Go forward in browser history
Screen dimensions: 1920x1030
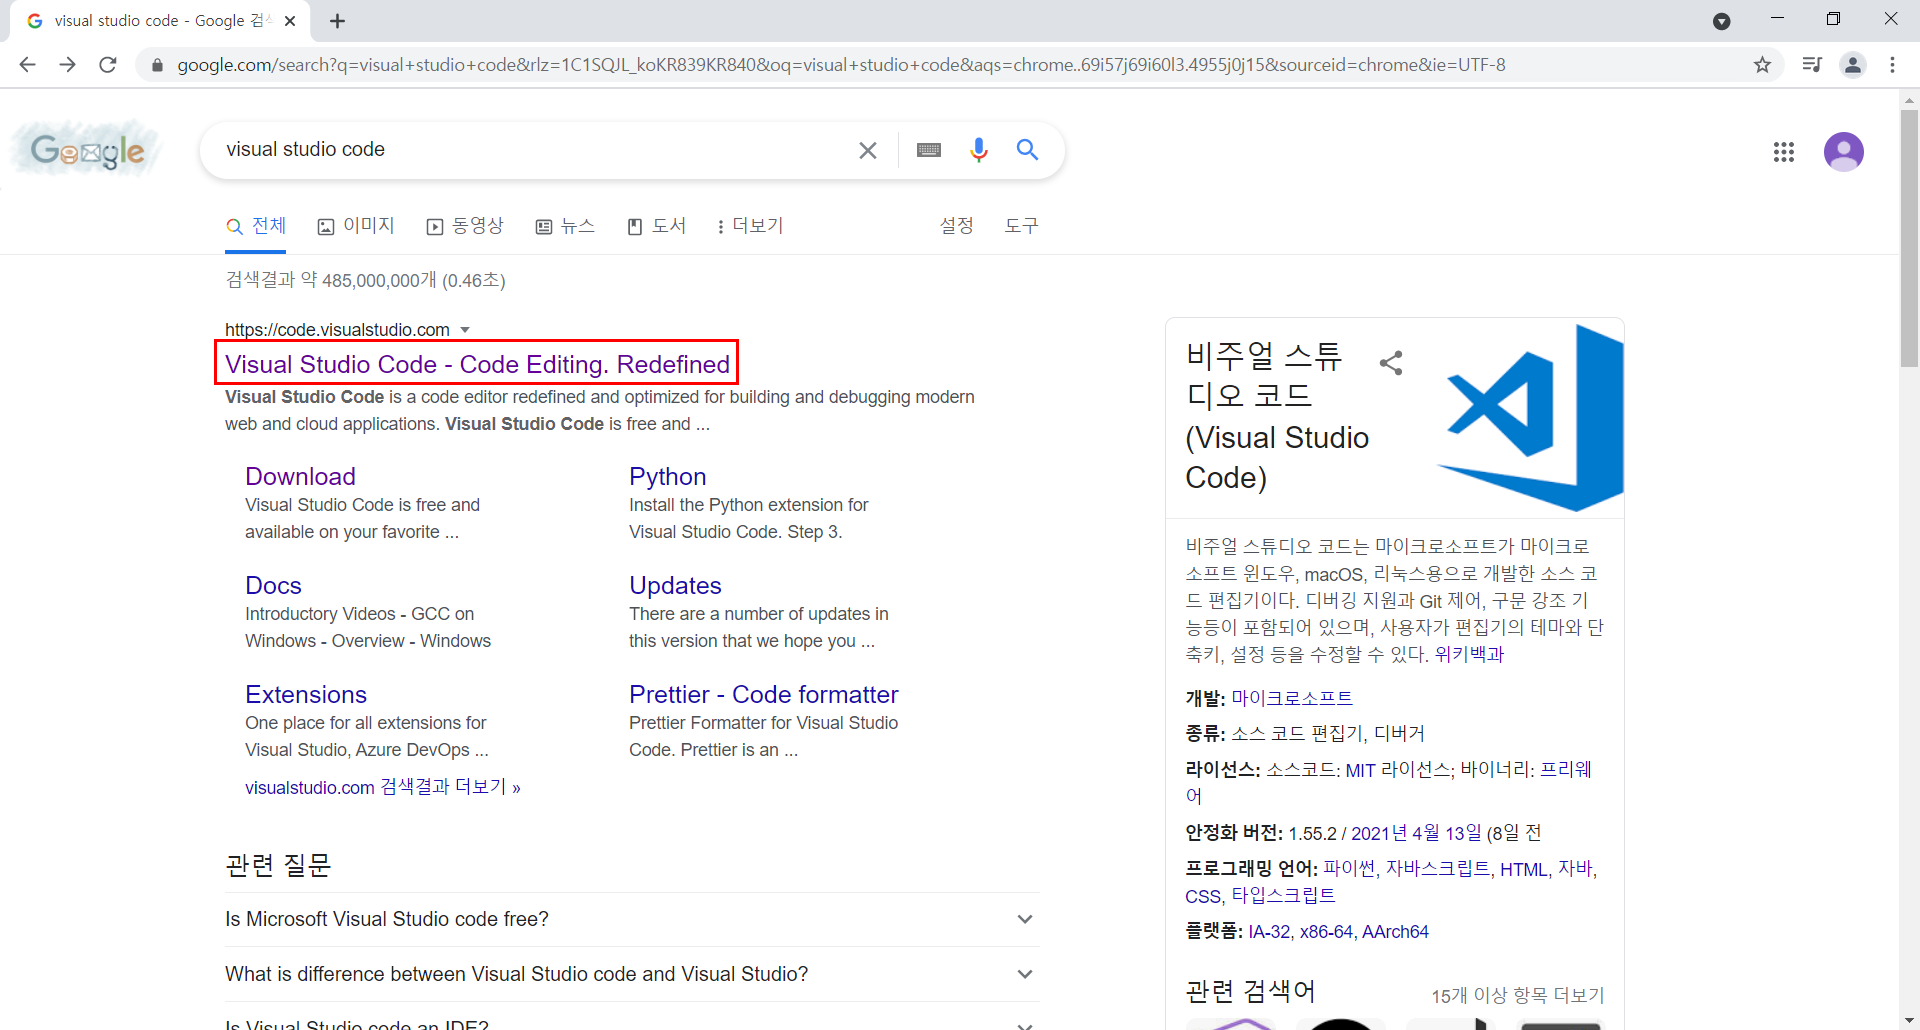click(x=67, y=65)
